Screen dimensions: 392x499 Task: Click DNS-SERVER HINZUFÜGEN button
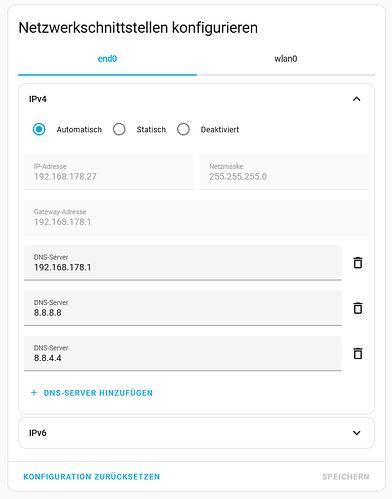[x=92, y=393]
